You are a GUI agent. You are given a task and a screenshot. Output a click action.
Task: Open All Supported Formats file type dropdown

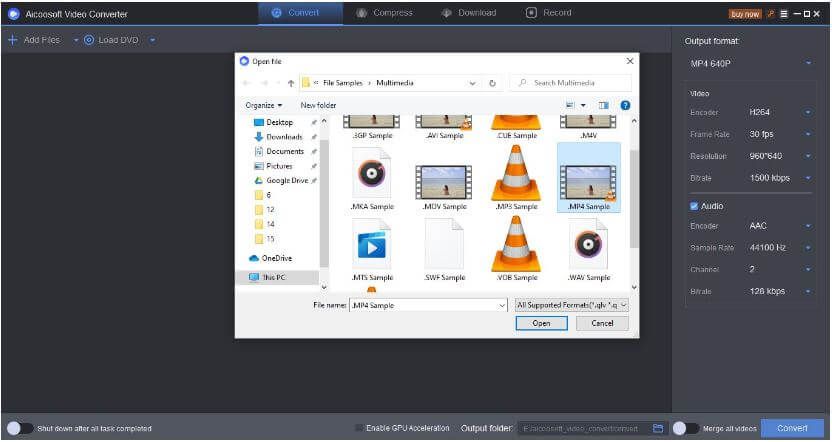pos(571,305)
